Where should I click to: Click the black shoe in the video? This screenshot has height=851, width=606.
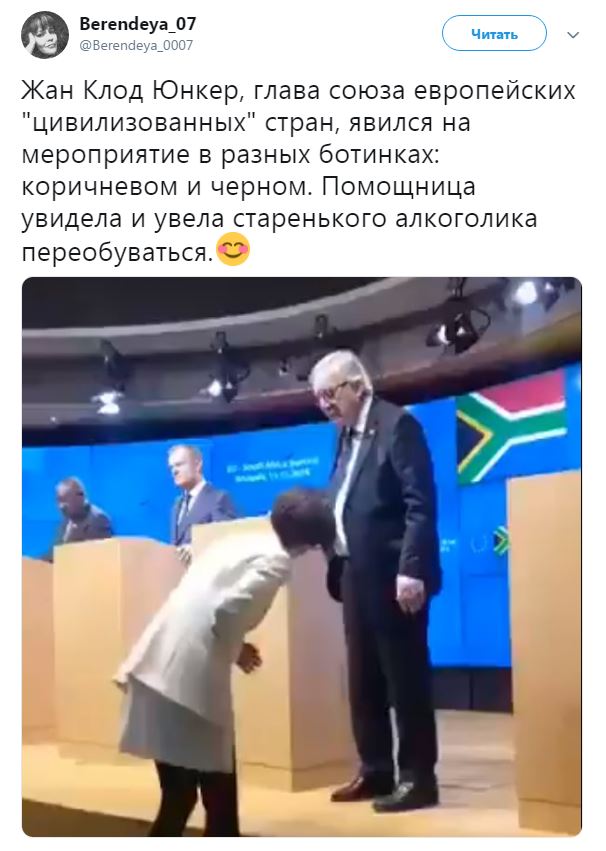[x=406, y=797]
